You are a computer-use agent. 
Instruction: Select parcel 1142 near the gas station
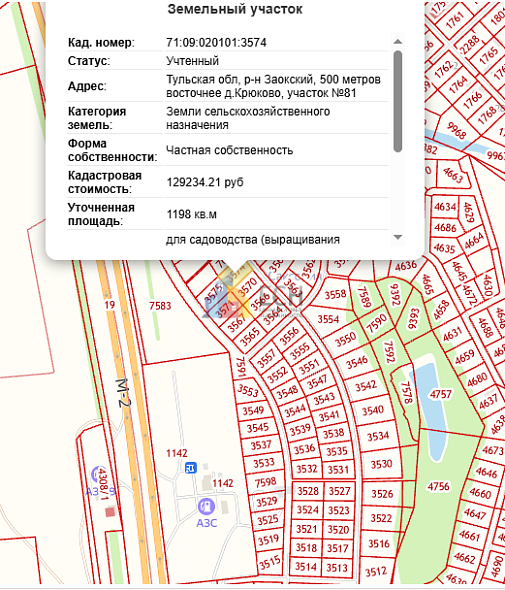(x=176, y=453)
